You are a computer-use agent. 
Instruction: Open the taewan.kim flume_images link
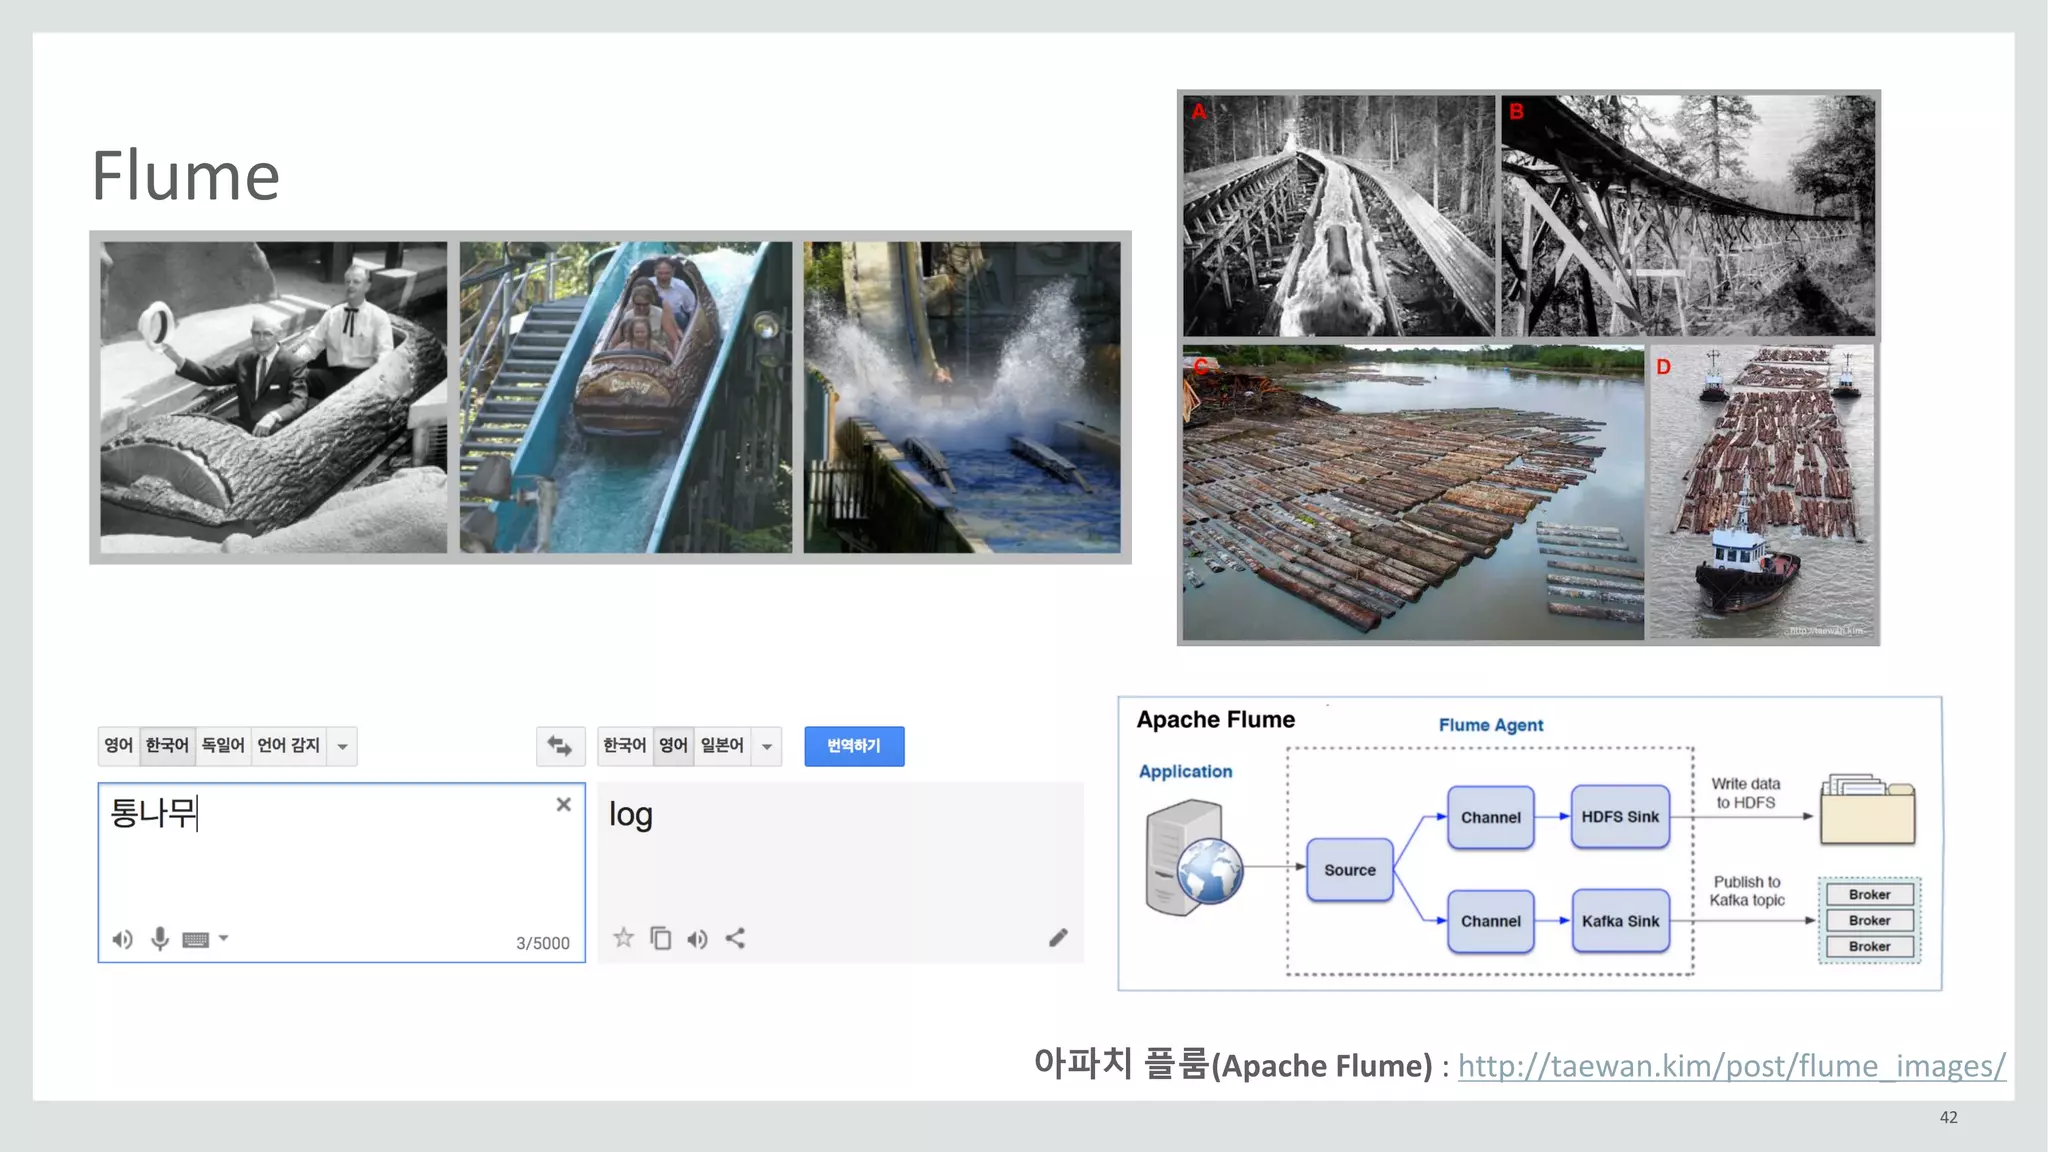pos(1731,1066)
